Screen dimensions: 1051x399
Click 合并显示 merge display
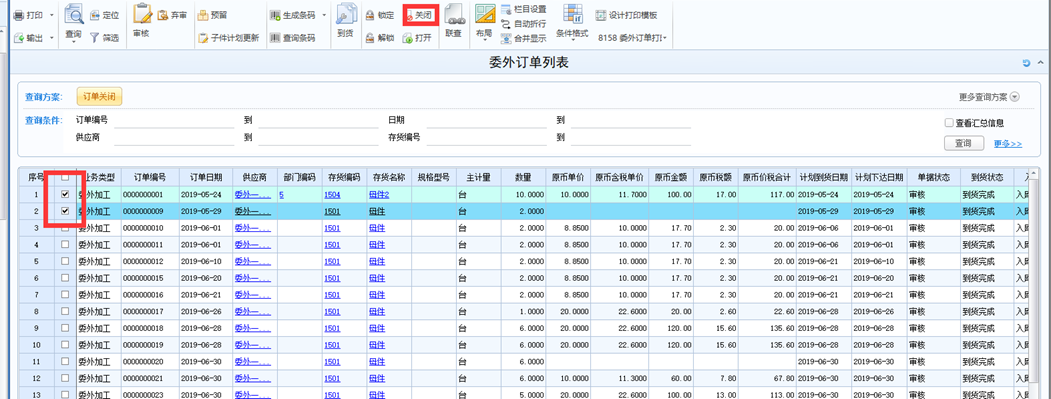click(x=524, y=38)
